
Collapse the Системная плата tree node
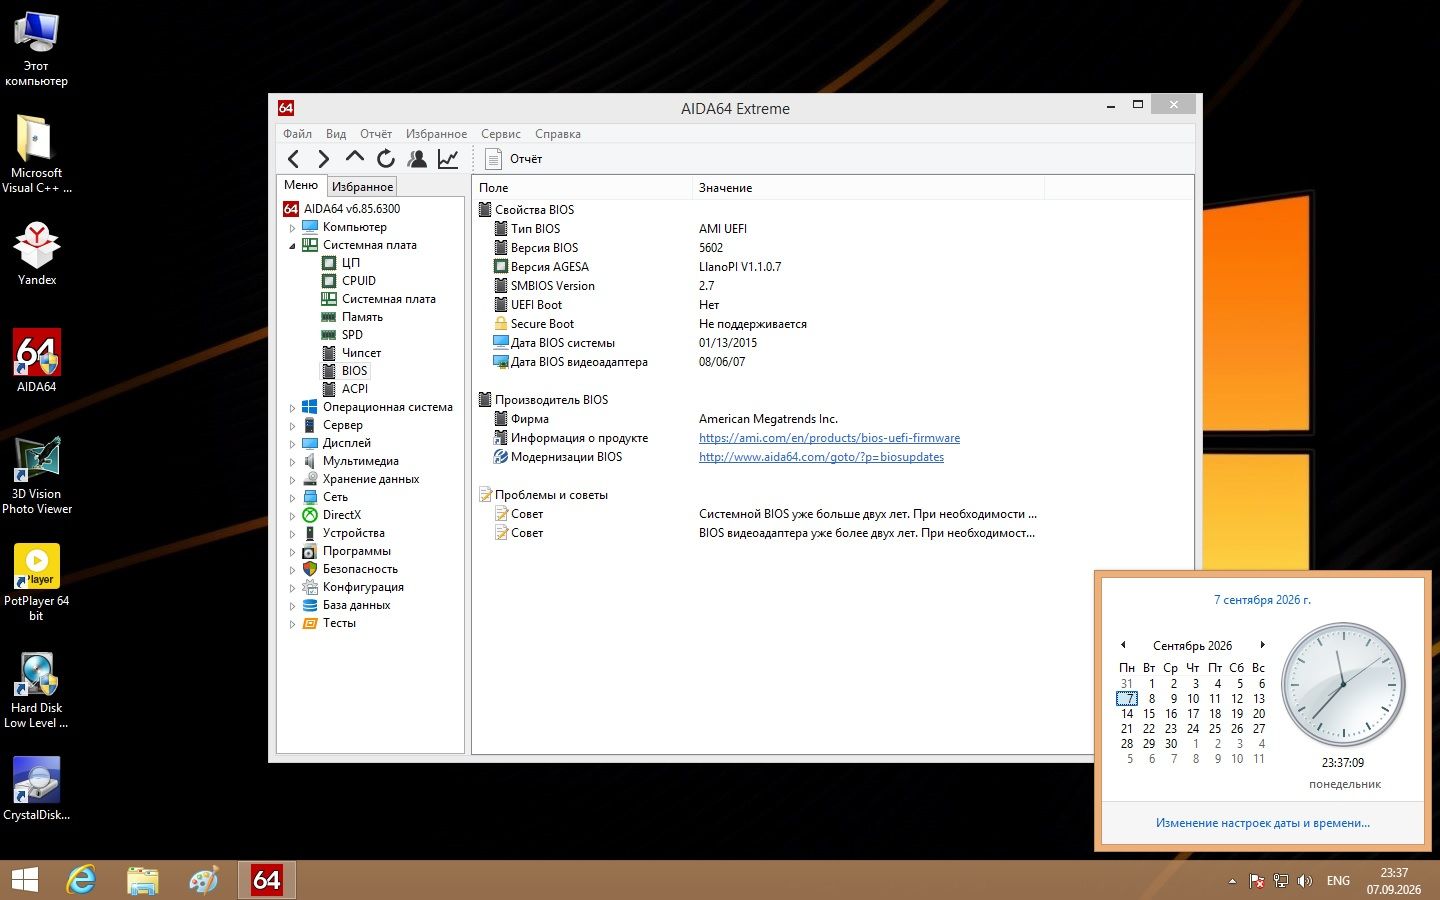292,246
